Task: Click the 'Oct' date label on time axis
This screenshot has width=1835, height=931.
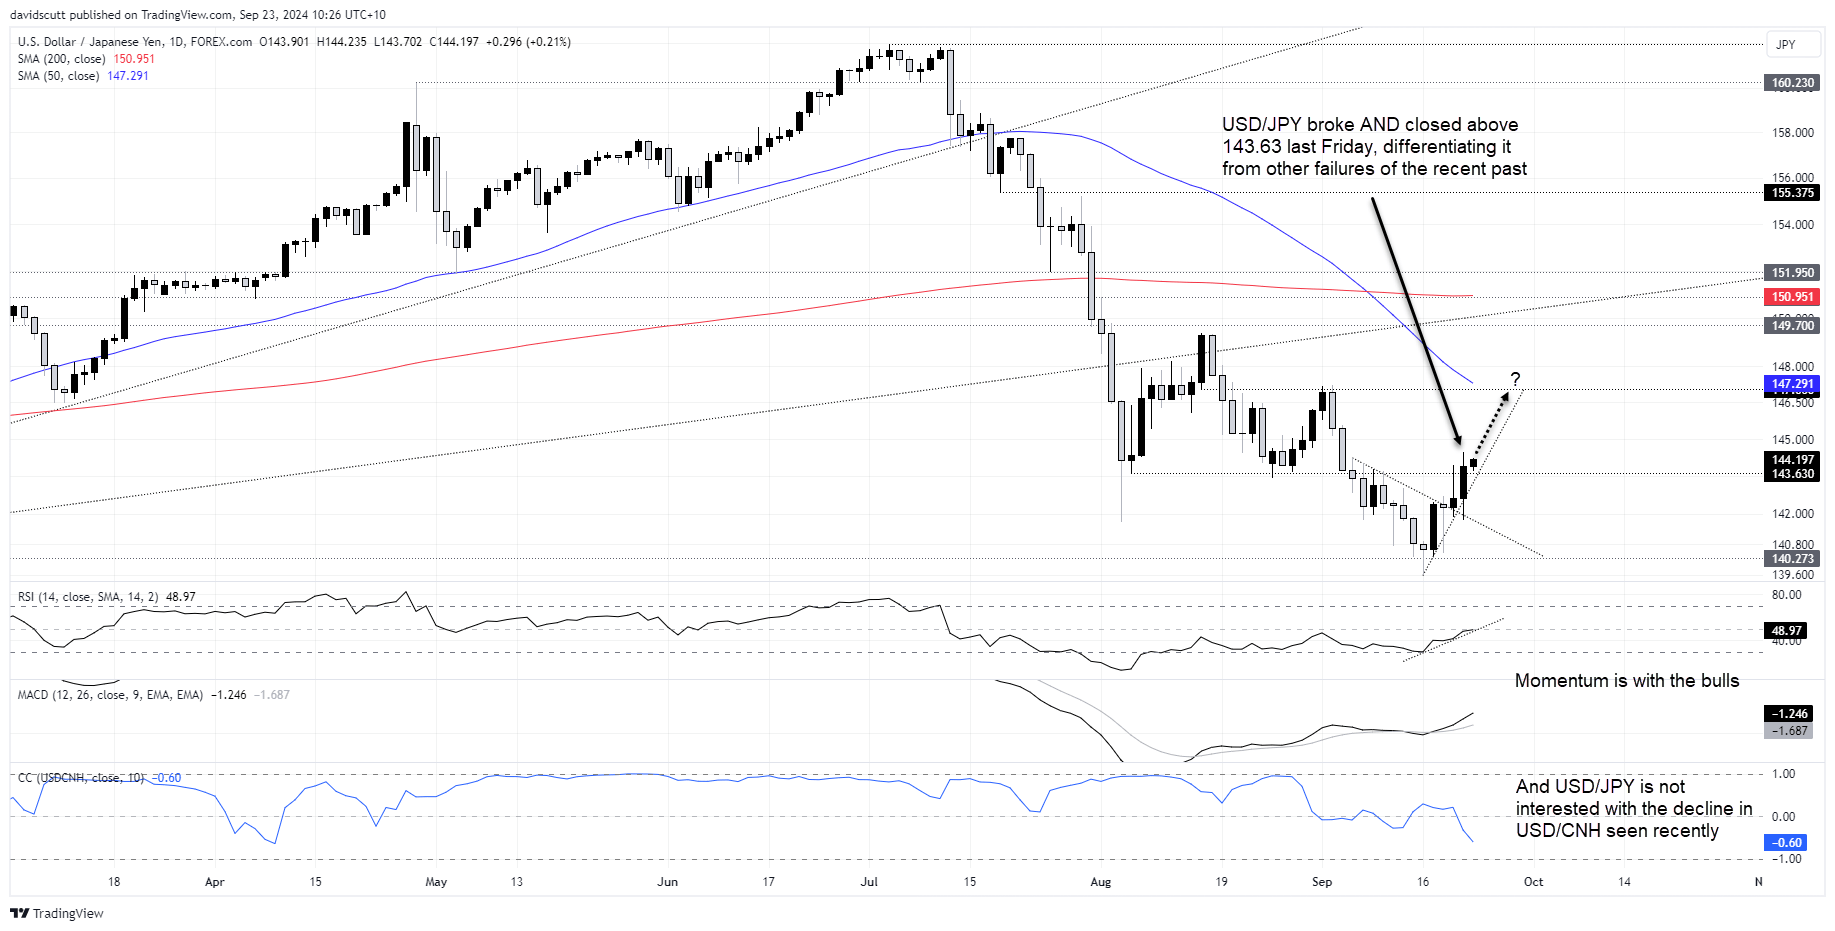Action: click(x=1533, y=882)
